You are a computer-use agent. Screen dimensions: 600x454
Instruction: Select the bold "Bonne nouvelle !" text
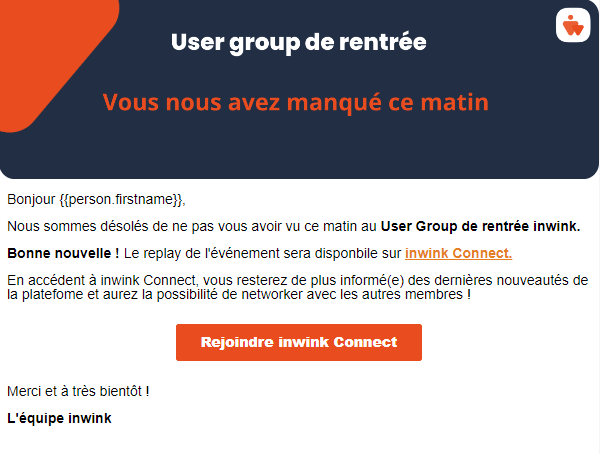pos(63,253)
